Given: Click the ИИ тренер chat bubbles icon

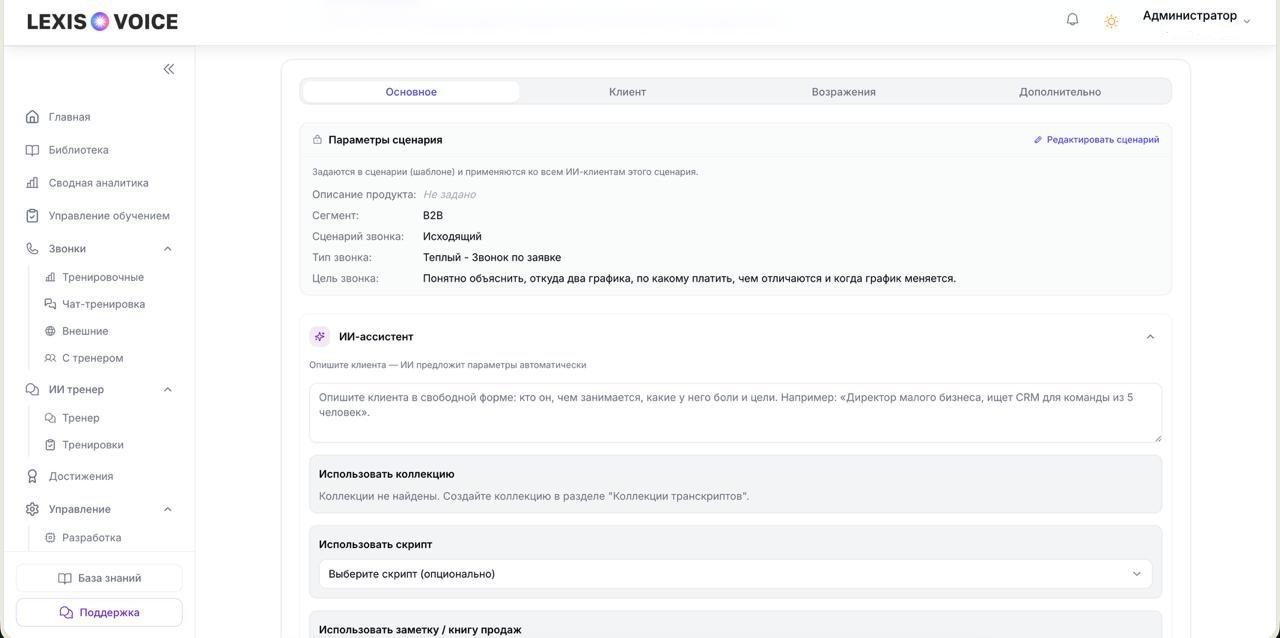Looking at the screenshot, I should click(x=32, y=390).
